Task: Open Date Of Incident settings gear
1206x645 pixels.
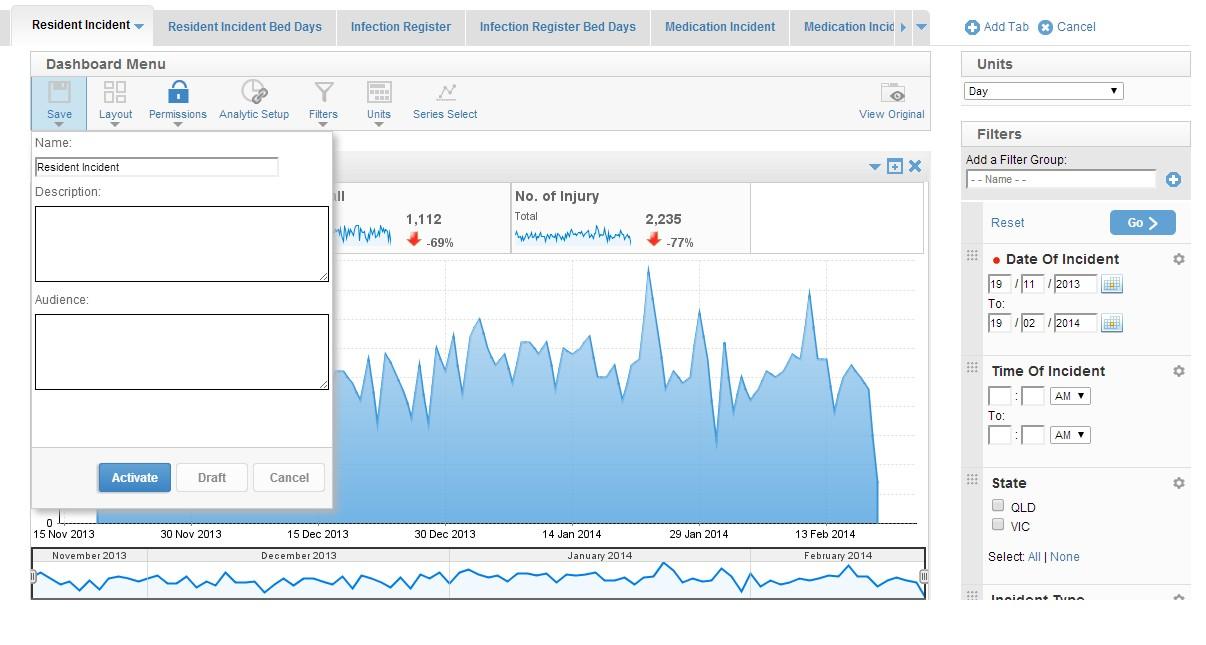Action: tap(1179, 259)
